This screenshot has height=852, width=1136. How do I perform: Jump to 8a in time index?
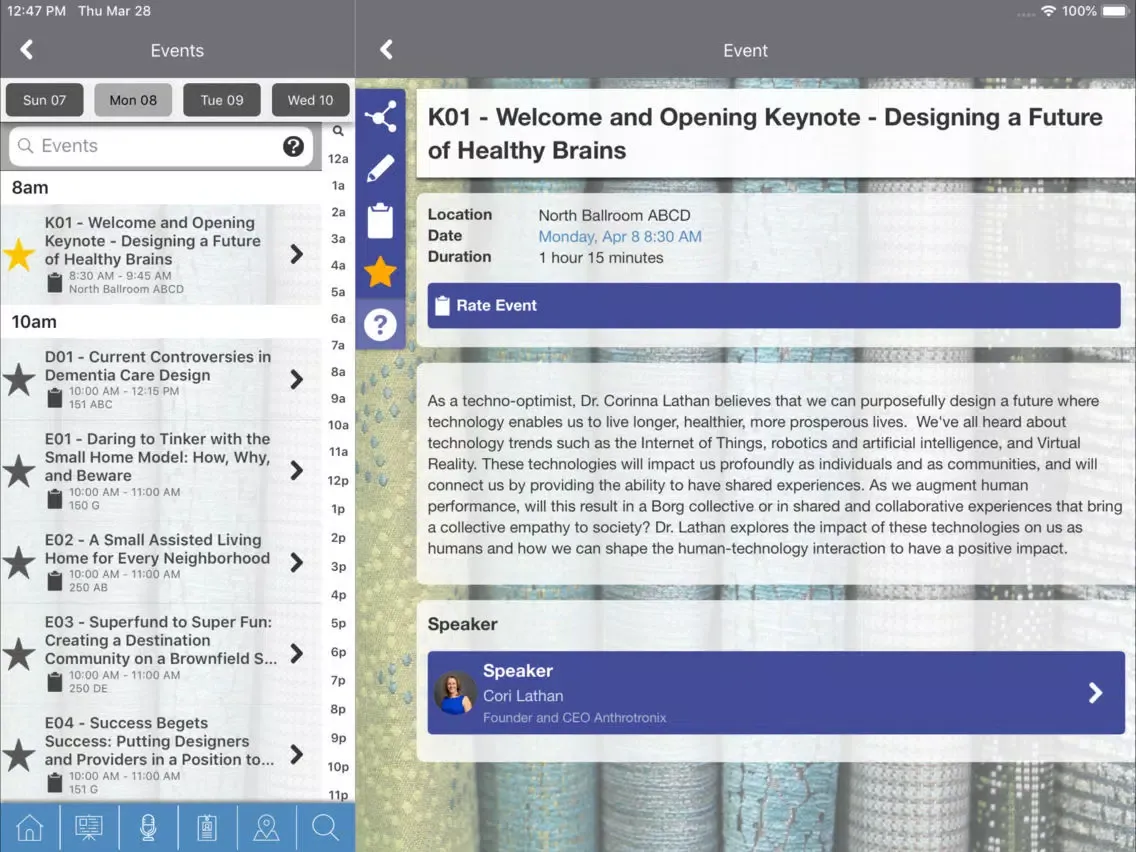click(338, 372)
